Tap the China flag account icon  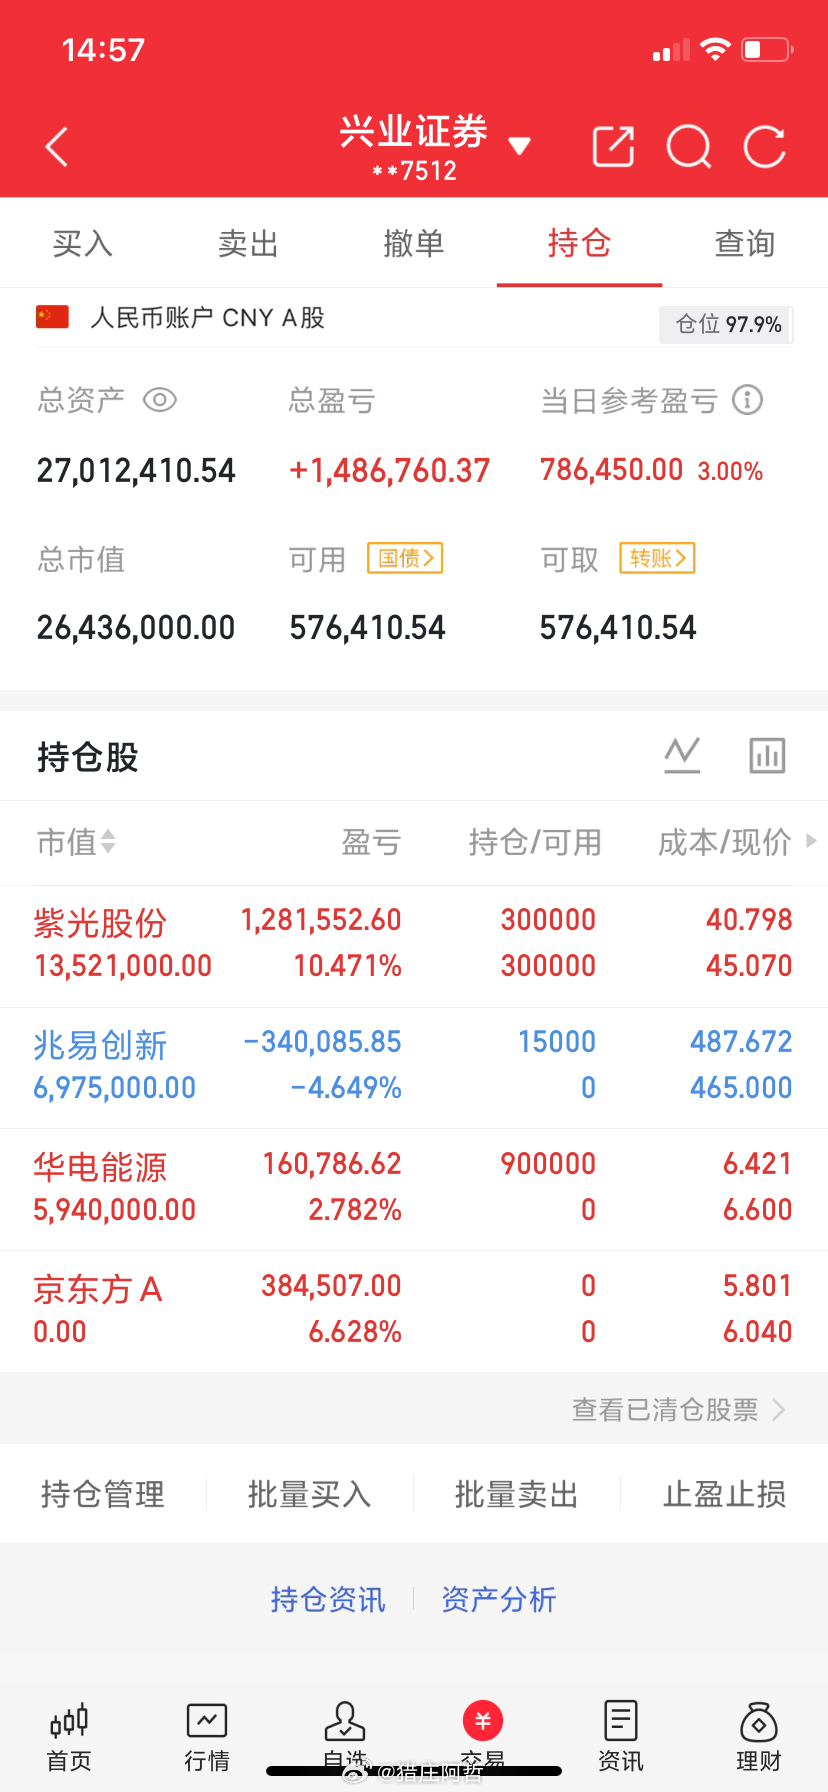(x=52, y=317)
